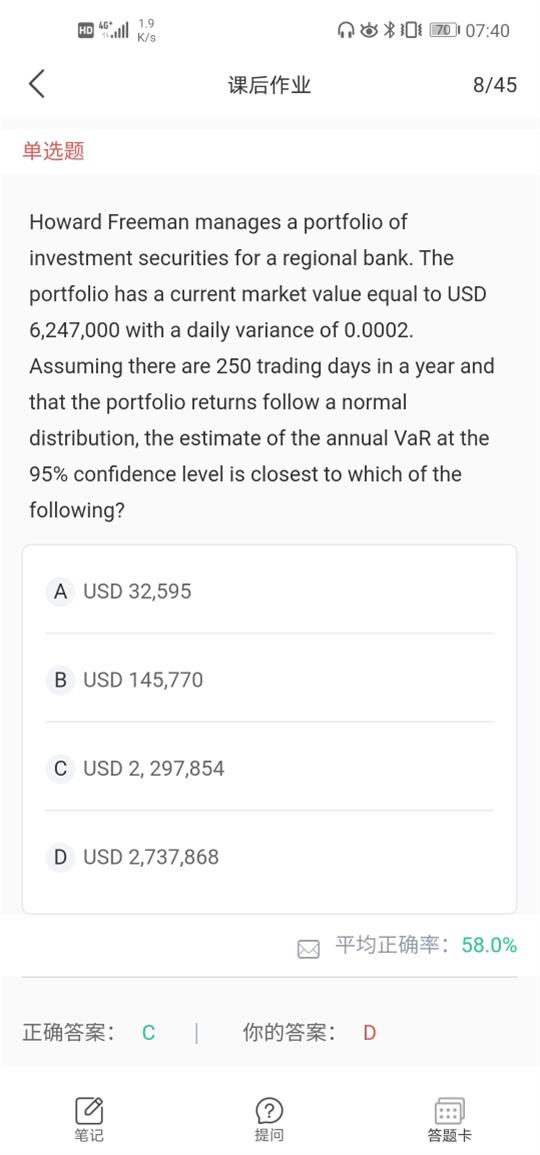Open the 提问 question mark icon
The width and height of the screenshot is (540, 1155).
[x=269, y=1110]
